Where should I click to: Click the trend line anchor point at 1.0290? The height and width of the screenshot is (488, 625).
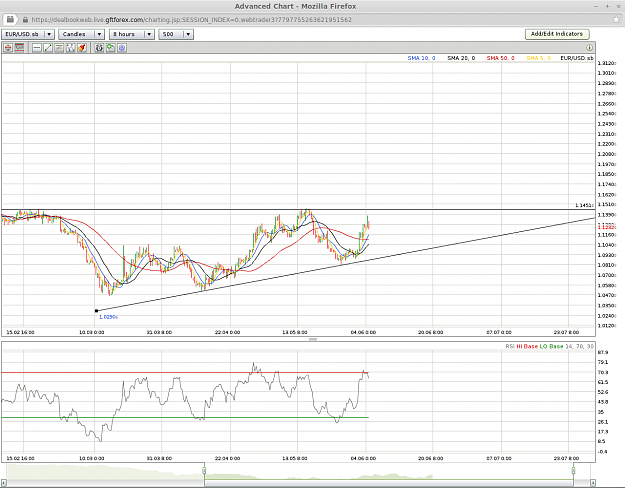pos(96,311)
